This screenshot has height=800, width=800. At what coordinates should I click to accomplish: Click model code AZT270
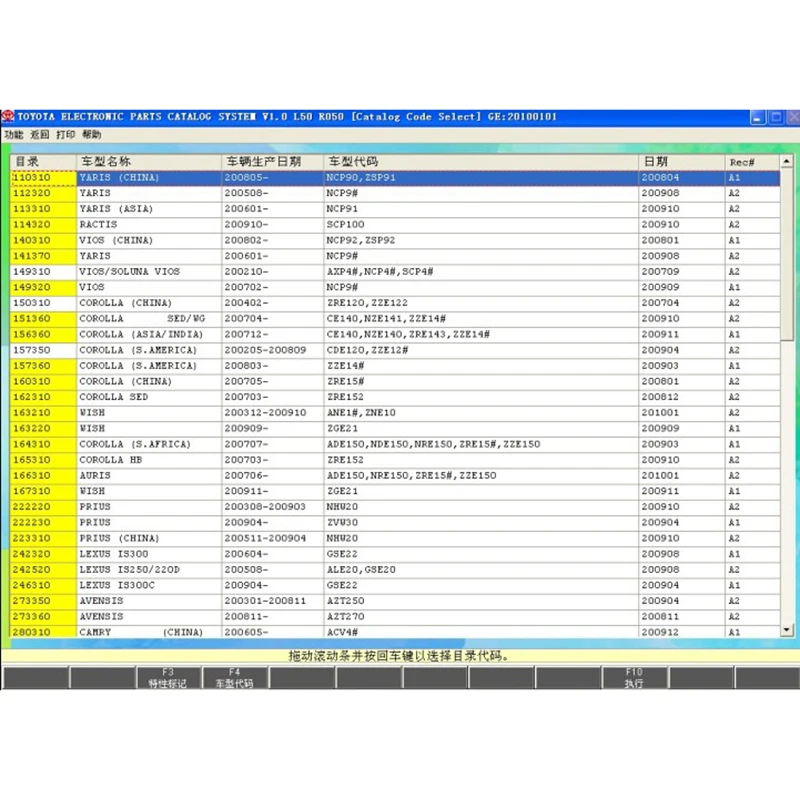(345, 617)
